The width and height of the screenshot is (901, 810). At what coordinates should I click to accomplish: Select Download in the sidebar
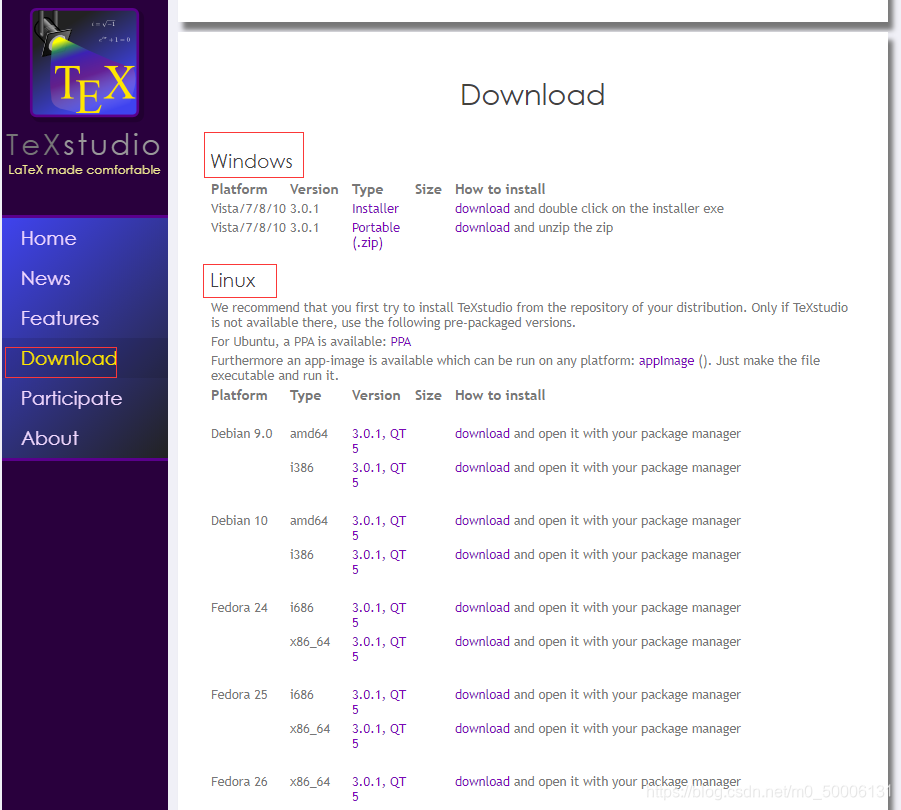[68, 358]
